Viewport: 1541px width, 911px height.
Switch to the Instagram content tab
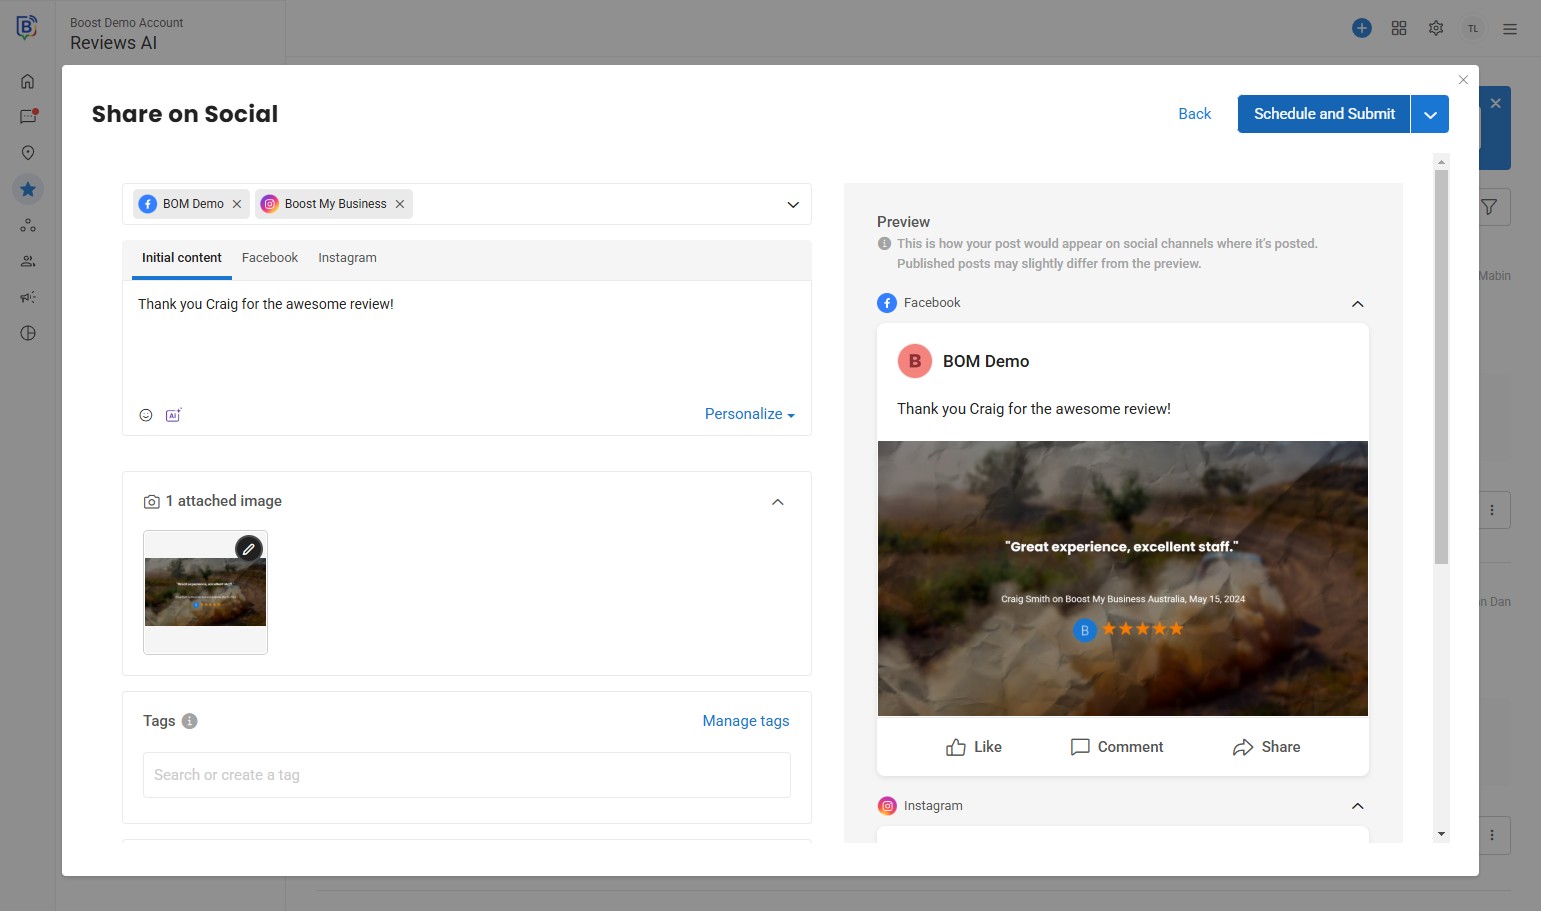point(347,258)
